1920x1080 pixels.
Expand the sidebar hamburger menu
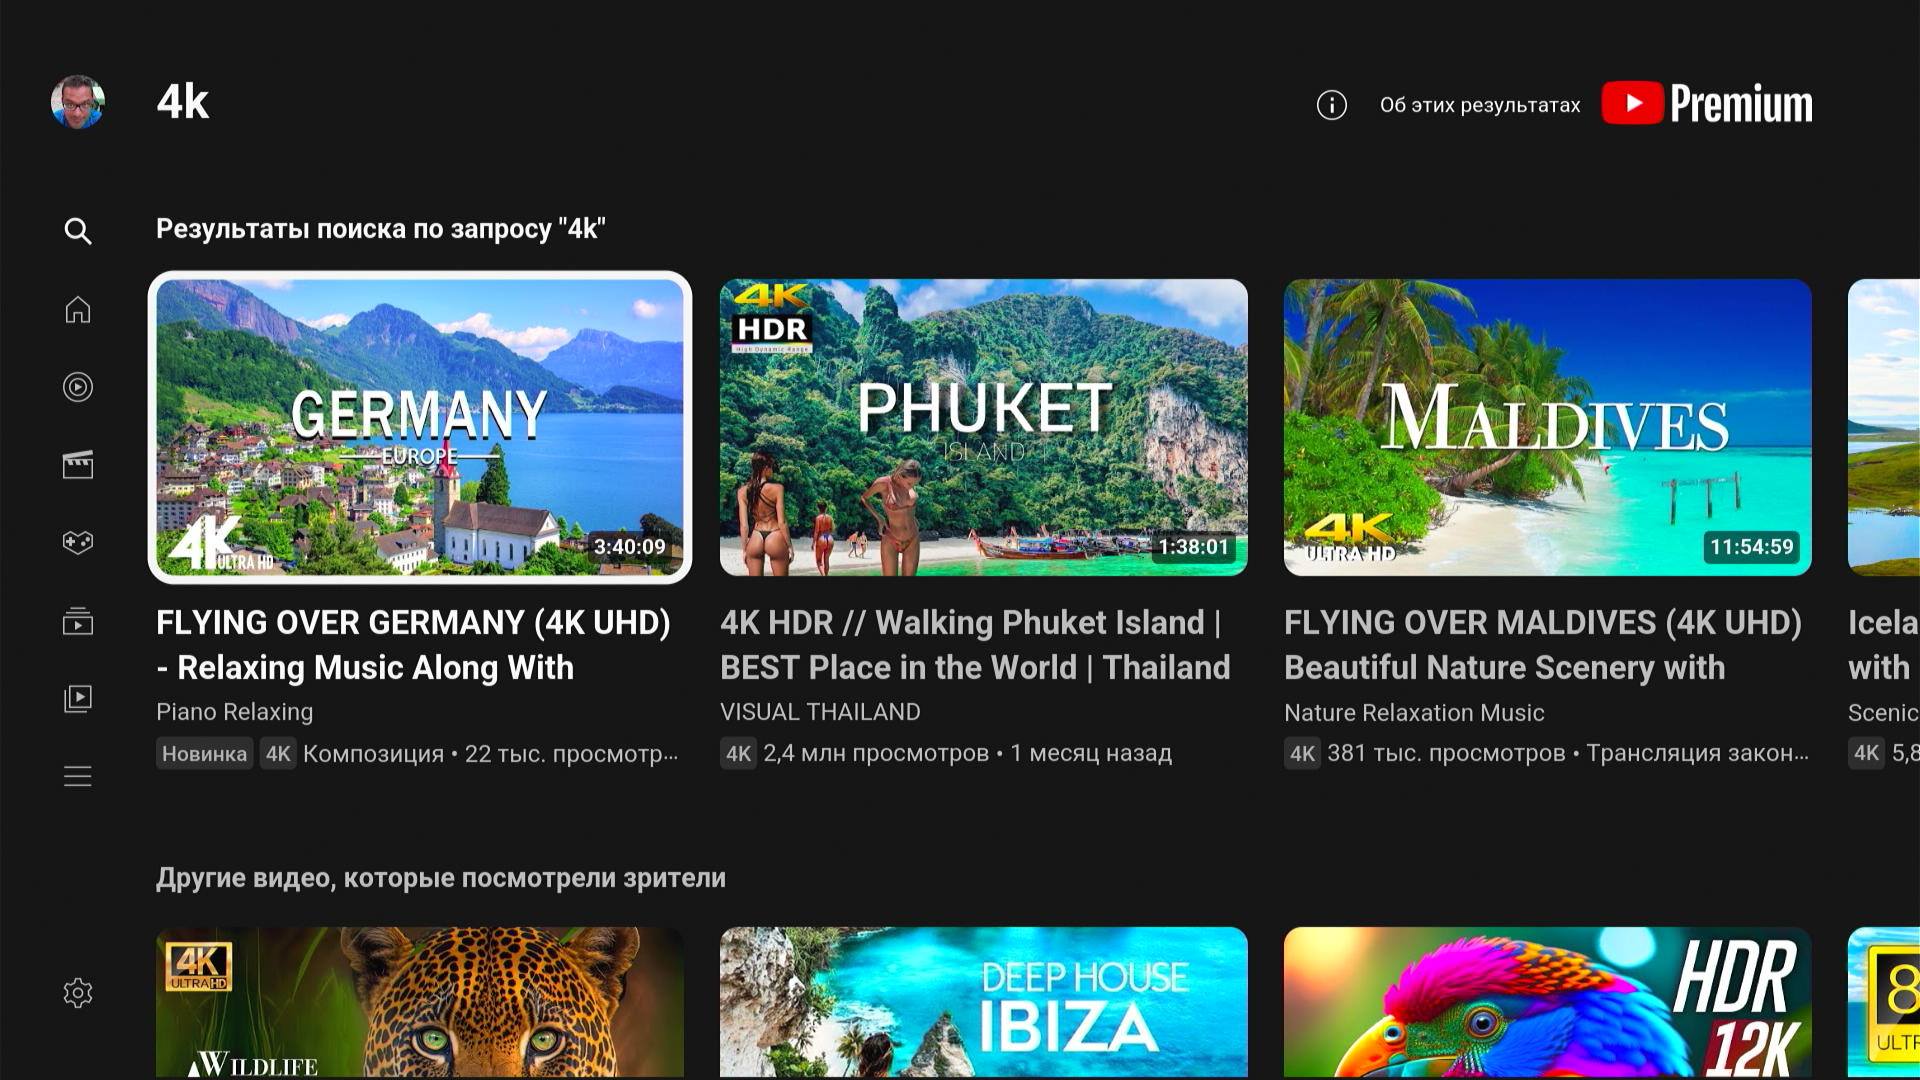pos(78,776)
